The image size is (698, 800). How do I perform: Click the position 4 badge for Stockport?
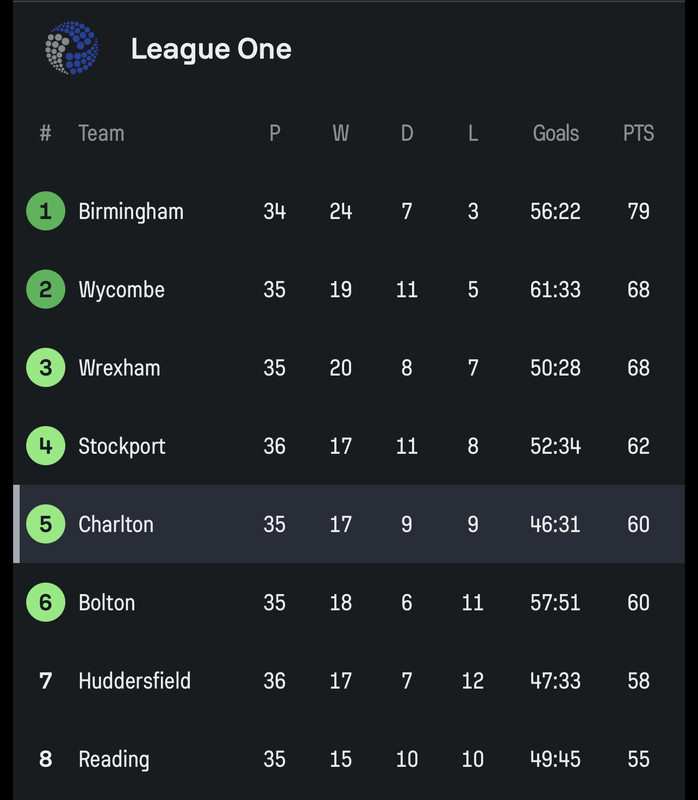[x=45, y=446]
